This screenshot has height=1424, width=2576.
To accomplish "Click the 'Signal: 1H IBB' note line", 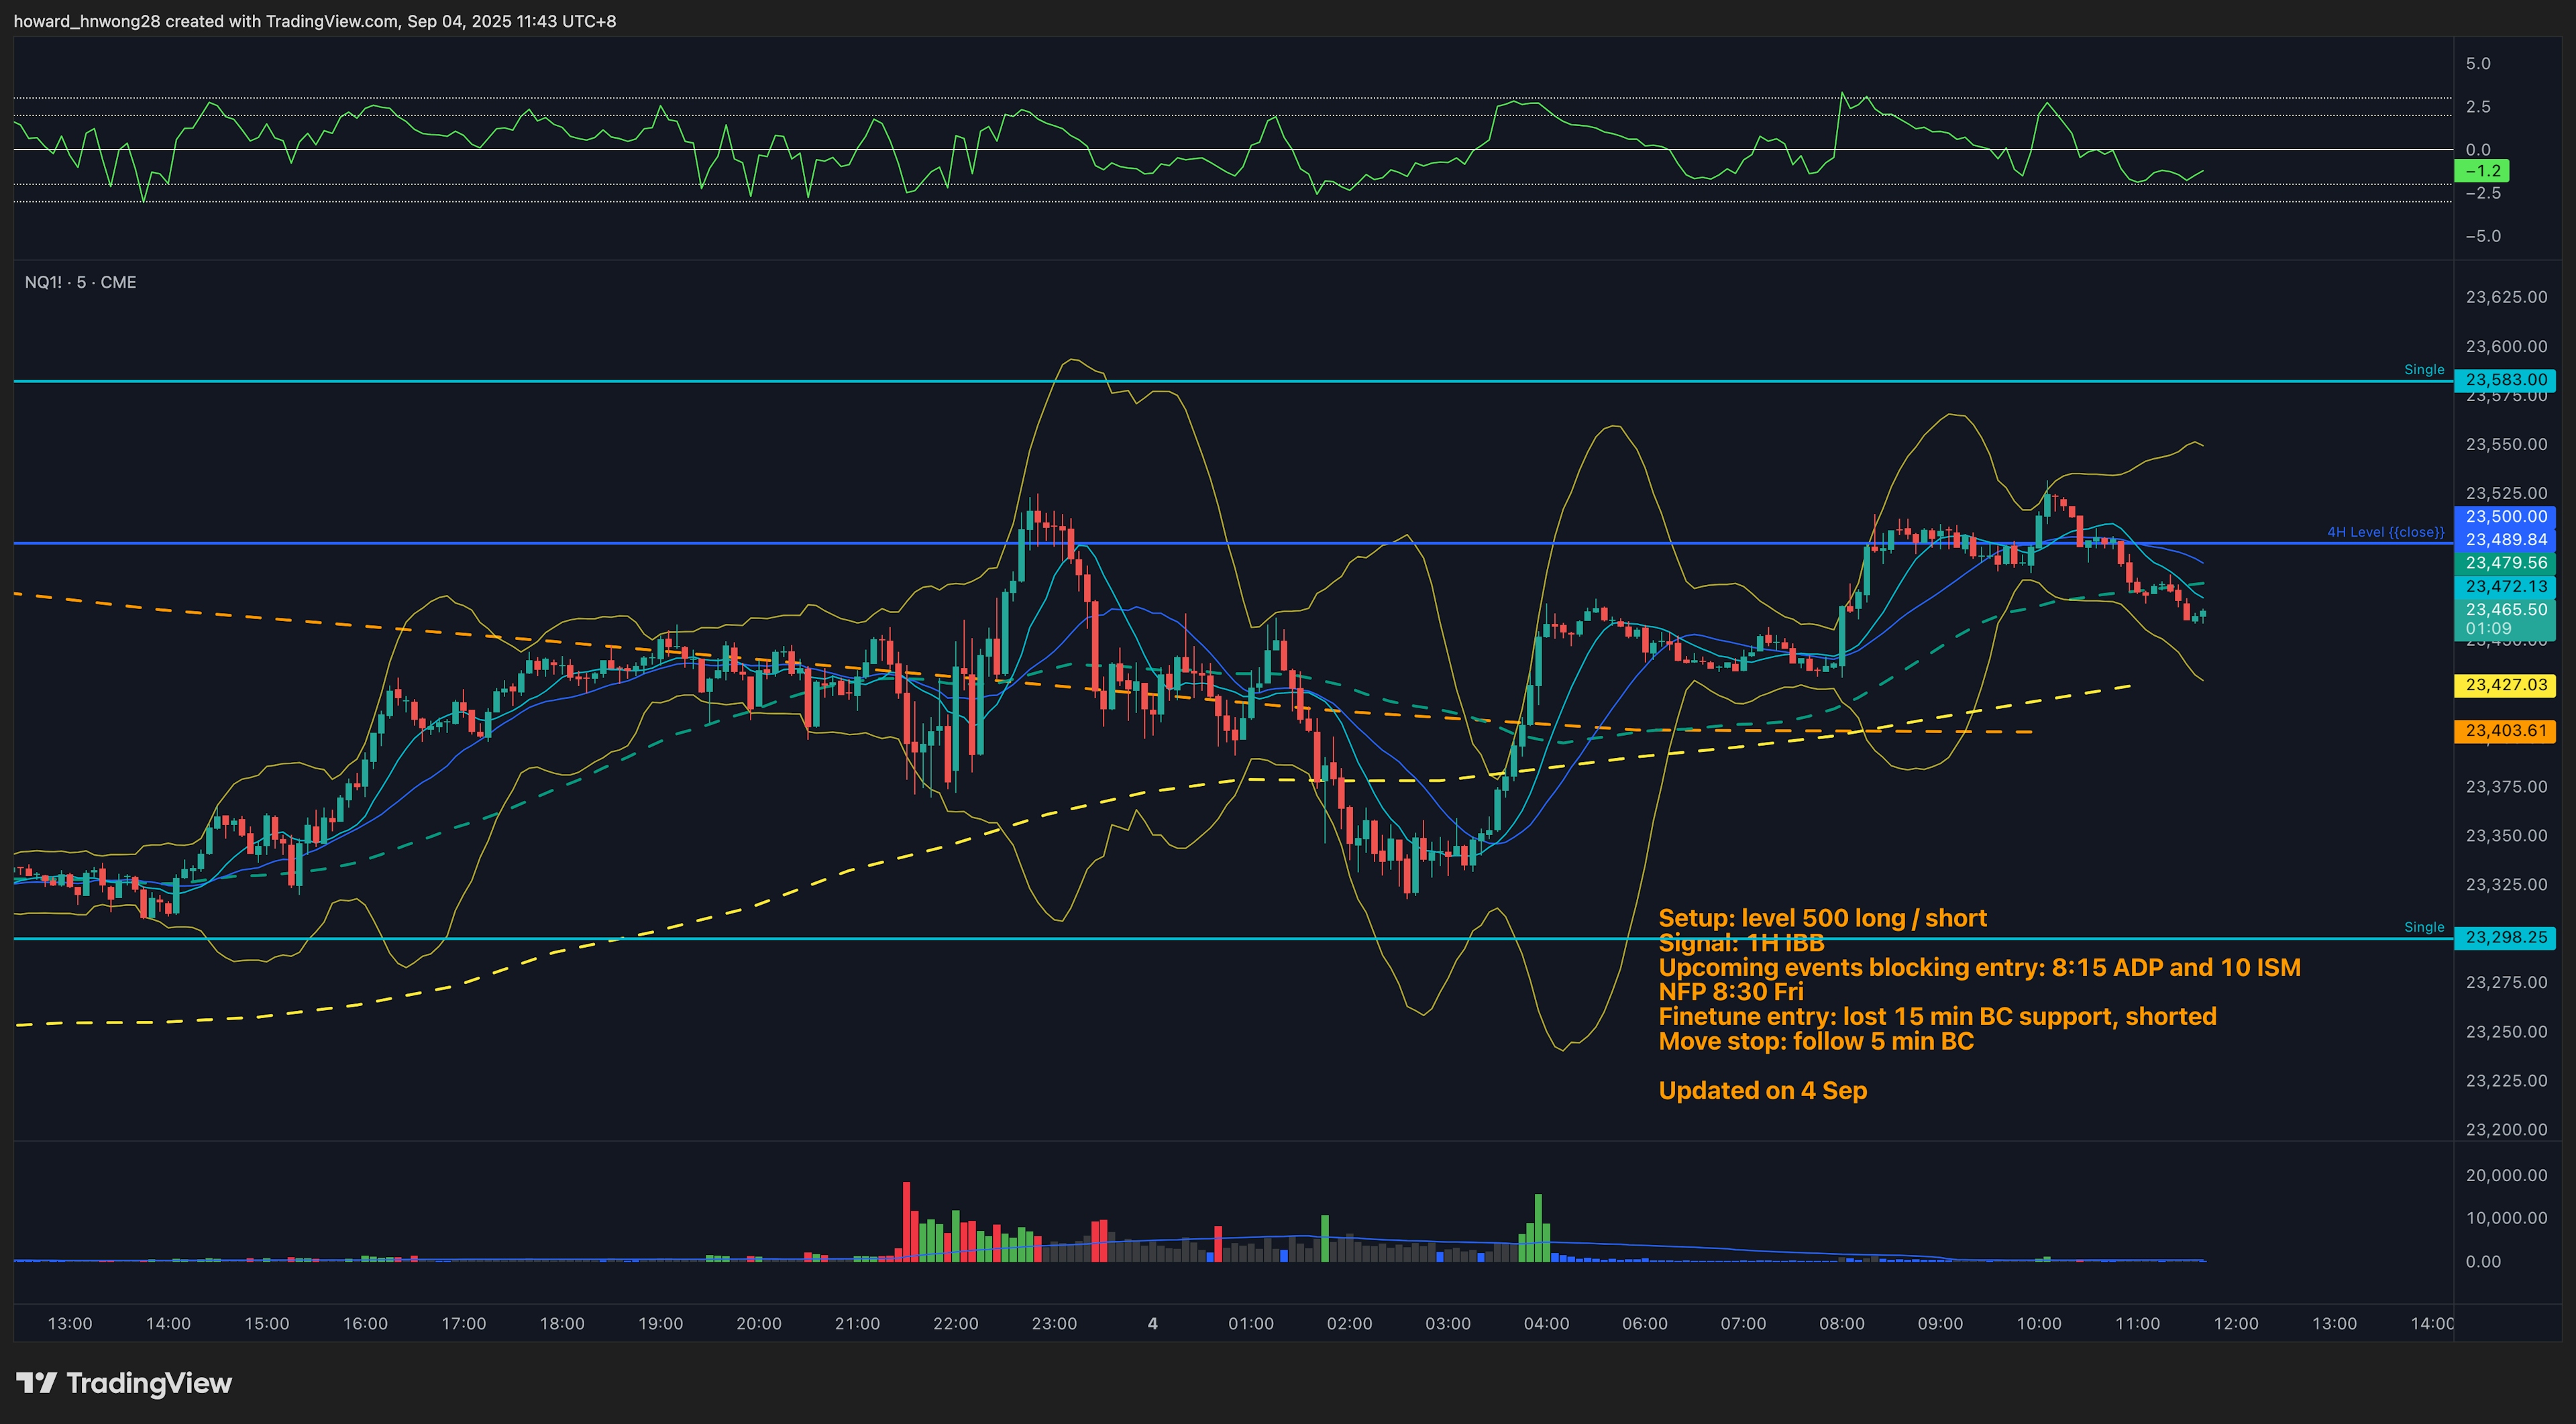I will pos(1741,943).
